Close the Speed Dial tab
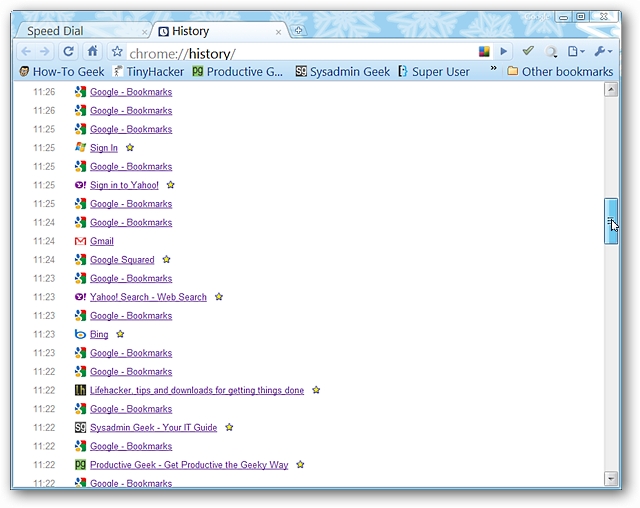The width and height of the screenshot is (640, 508). [x=144, y=32]
